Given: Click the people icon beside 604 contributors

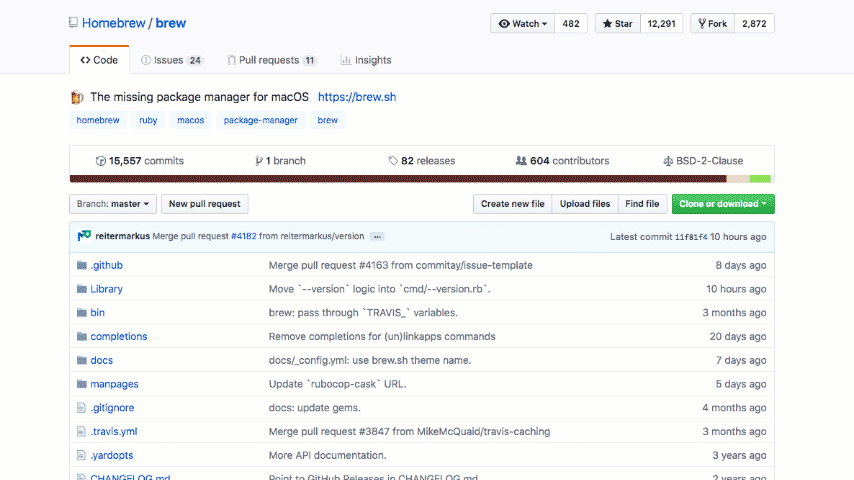Looking at the screenshot, I should point(521,161).
